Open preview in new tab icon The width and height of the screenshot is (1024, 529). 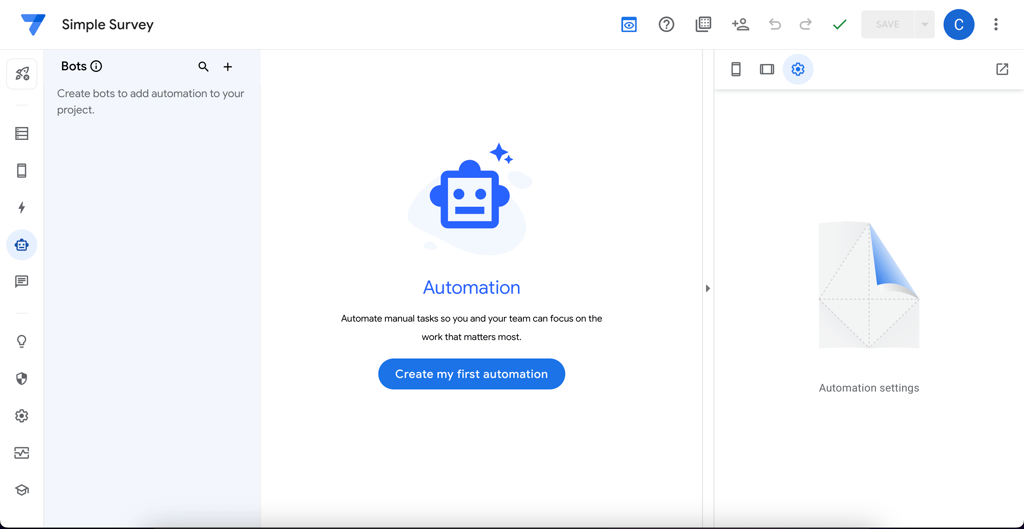(x=1002, y=69)
